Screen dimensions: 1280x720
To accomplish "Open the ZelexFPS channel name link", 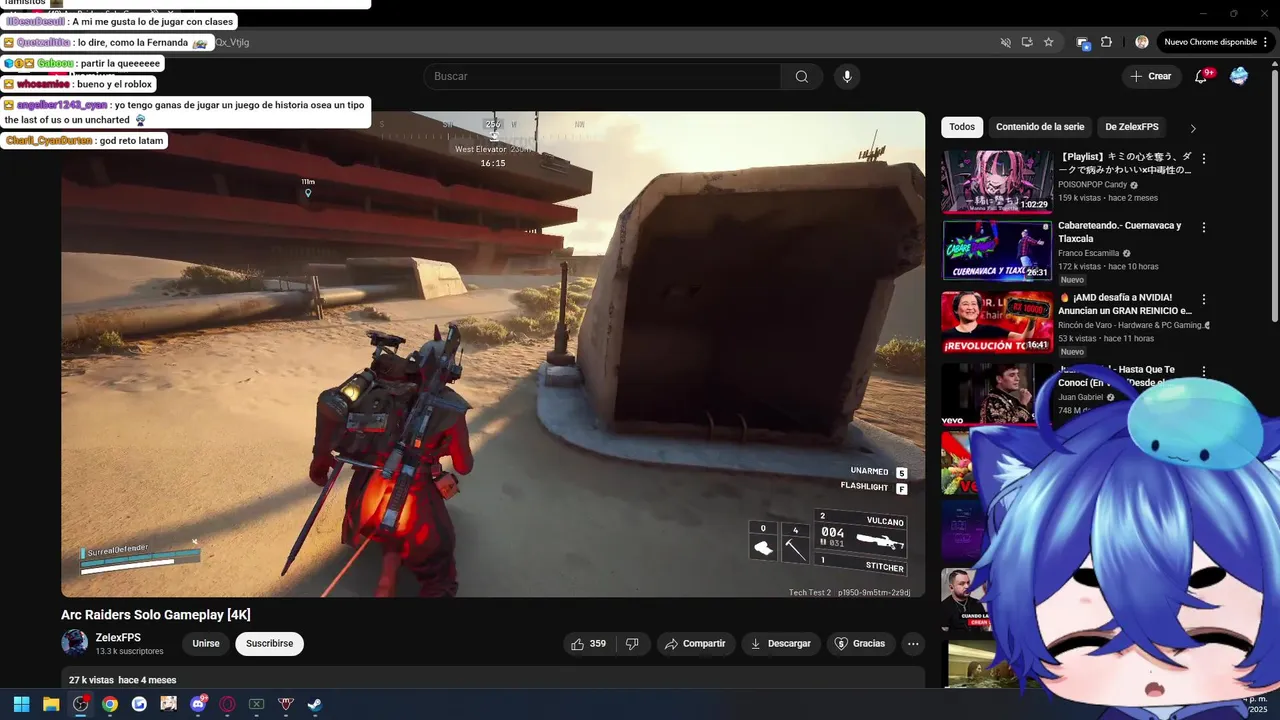I will pos(118,638).
